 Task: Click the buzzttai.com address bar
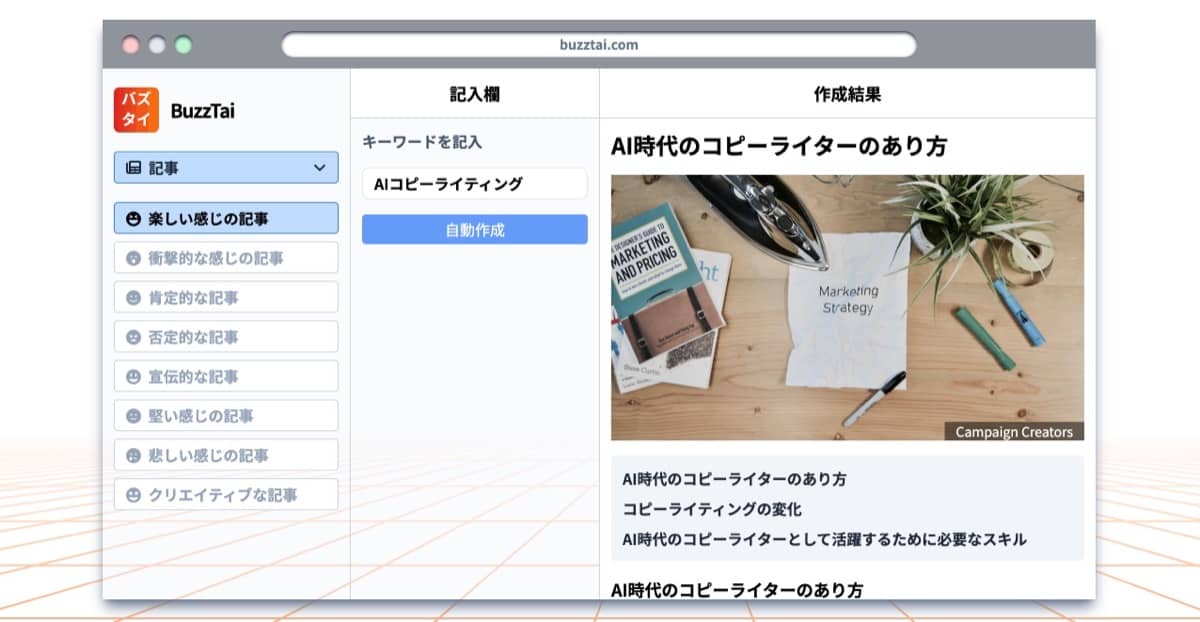coord(599,45)
